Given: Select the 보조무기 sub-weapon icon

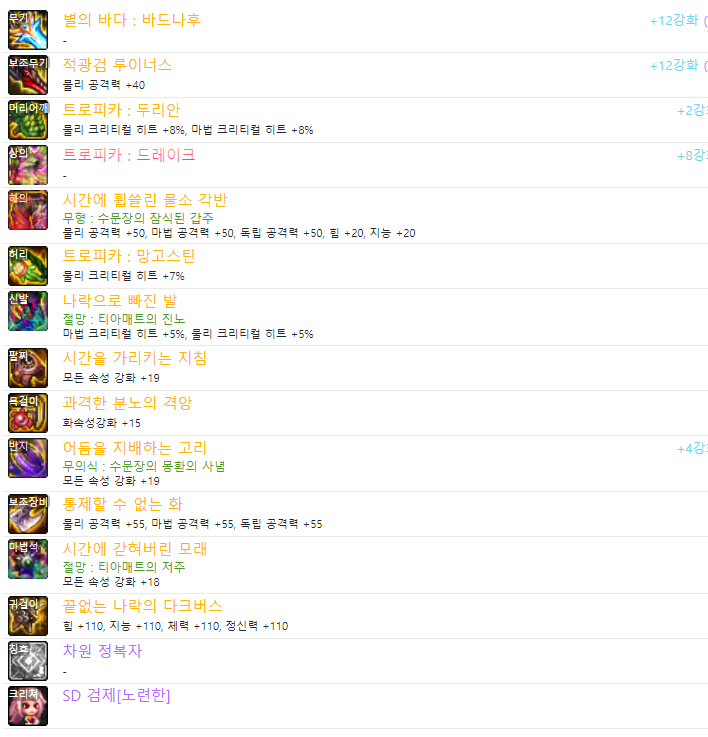Looking at the screenshot, I should click(x=28, y=75).
